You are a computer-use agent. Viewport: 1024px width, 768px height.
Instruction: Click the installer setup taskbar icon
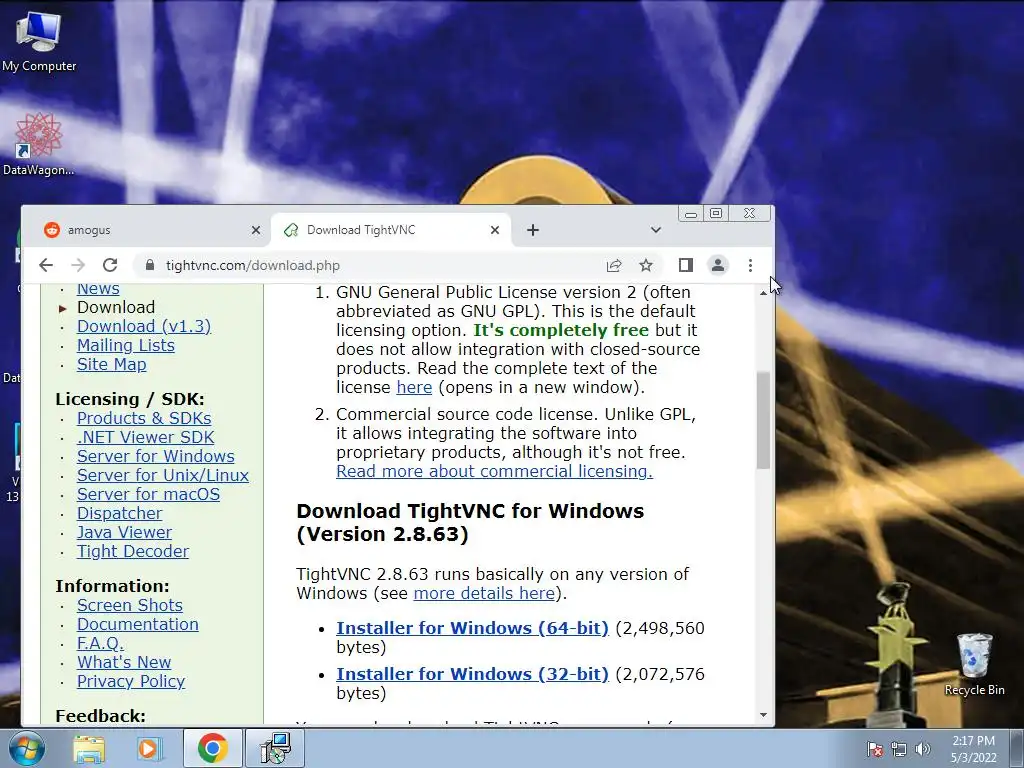click(275, 748)
